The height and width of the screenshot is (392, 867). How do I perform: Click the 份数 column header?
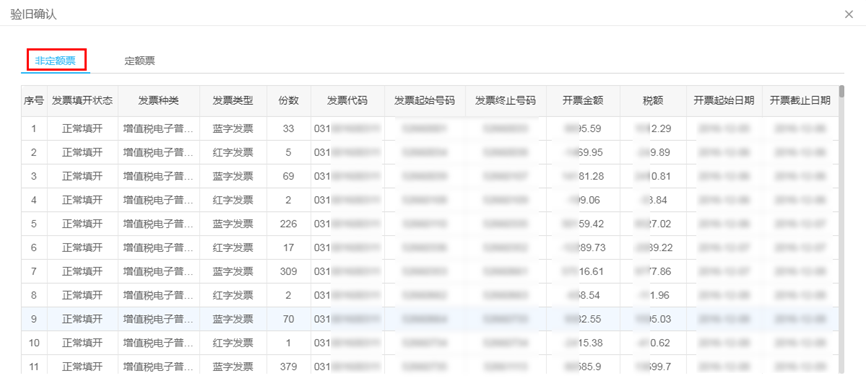(289, 101)
